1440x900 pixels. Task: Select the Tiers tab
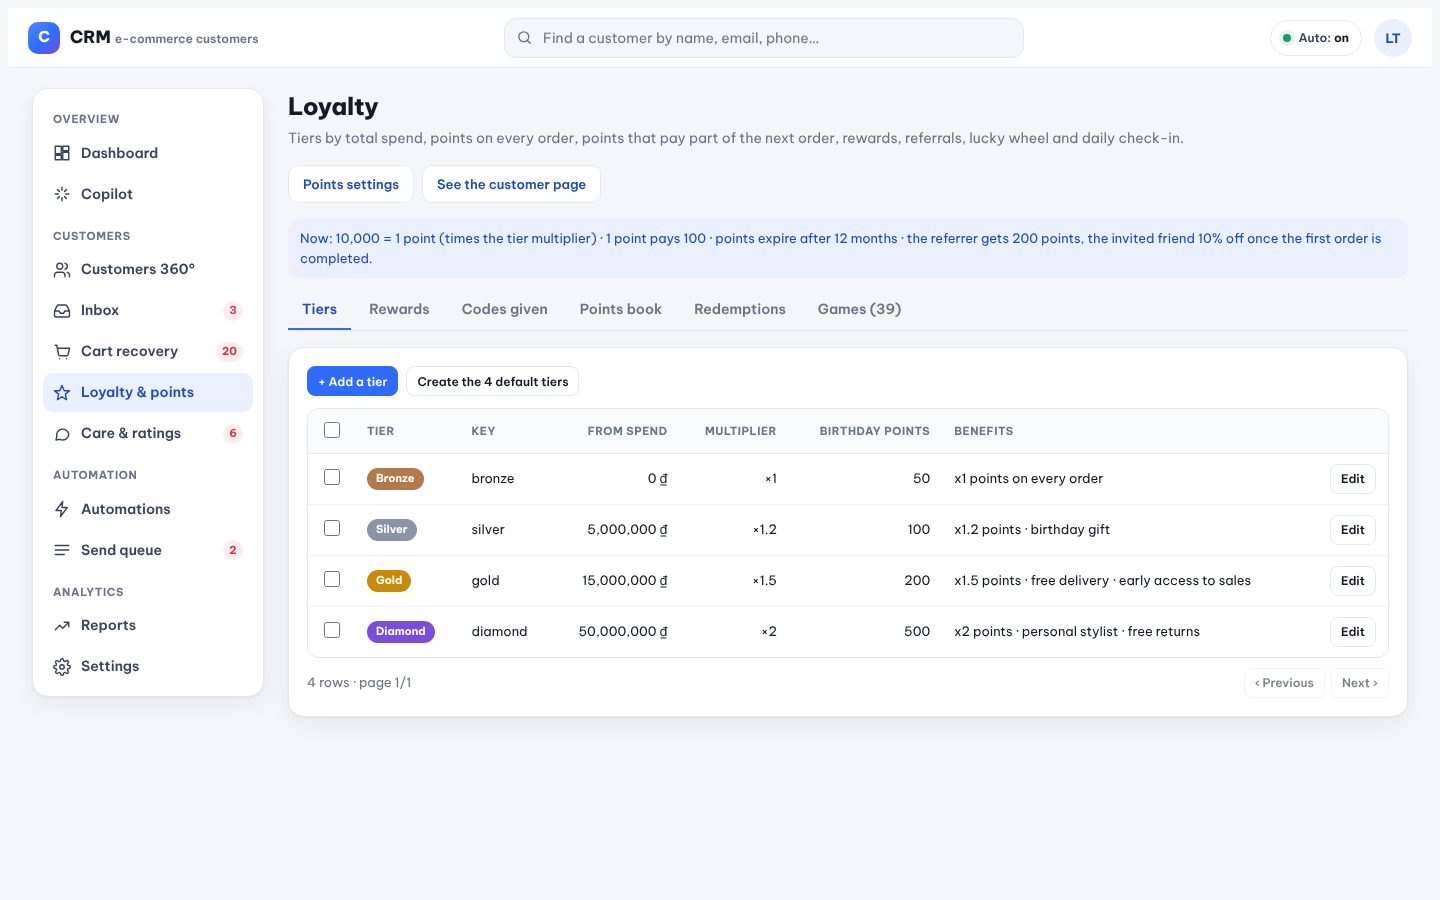320,309
